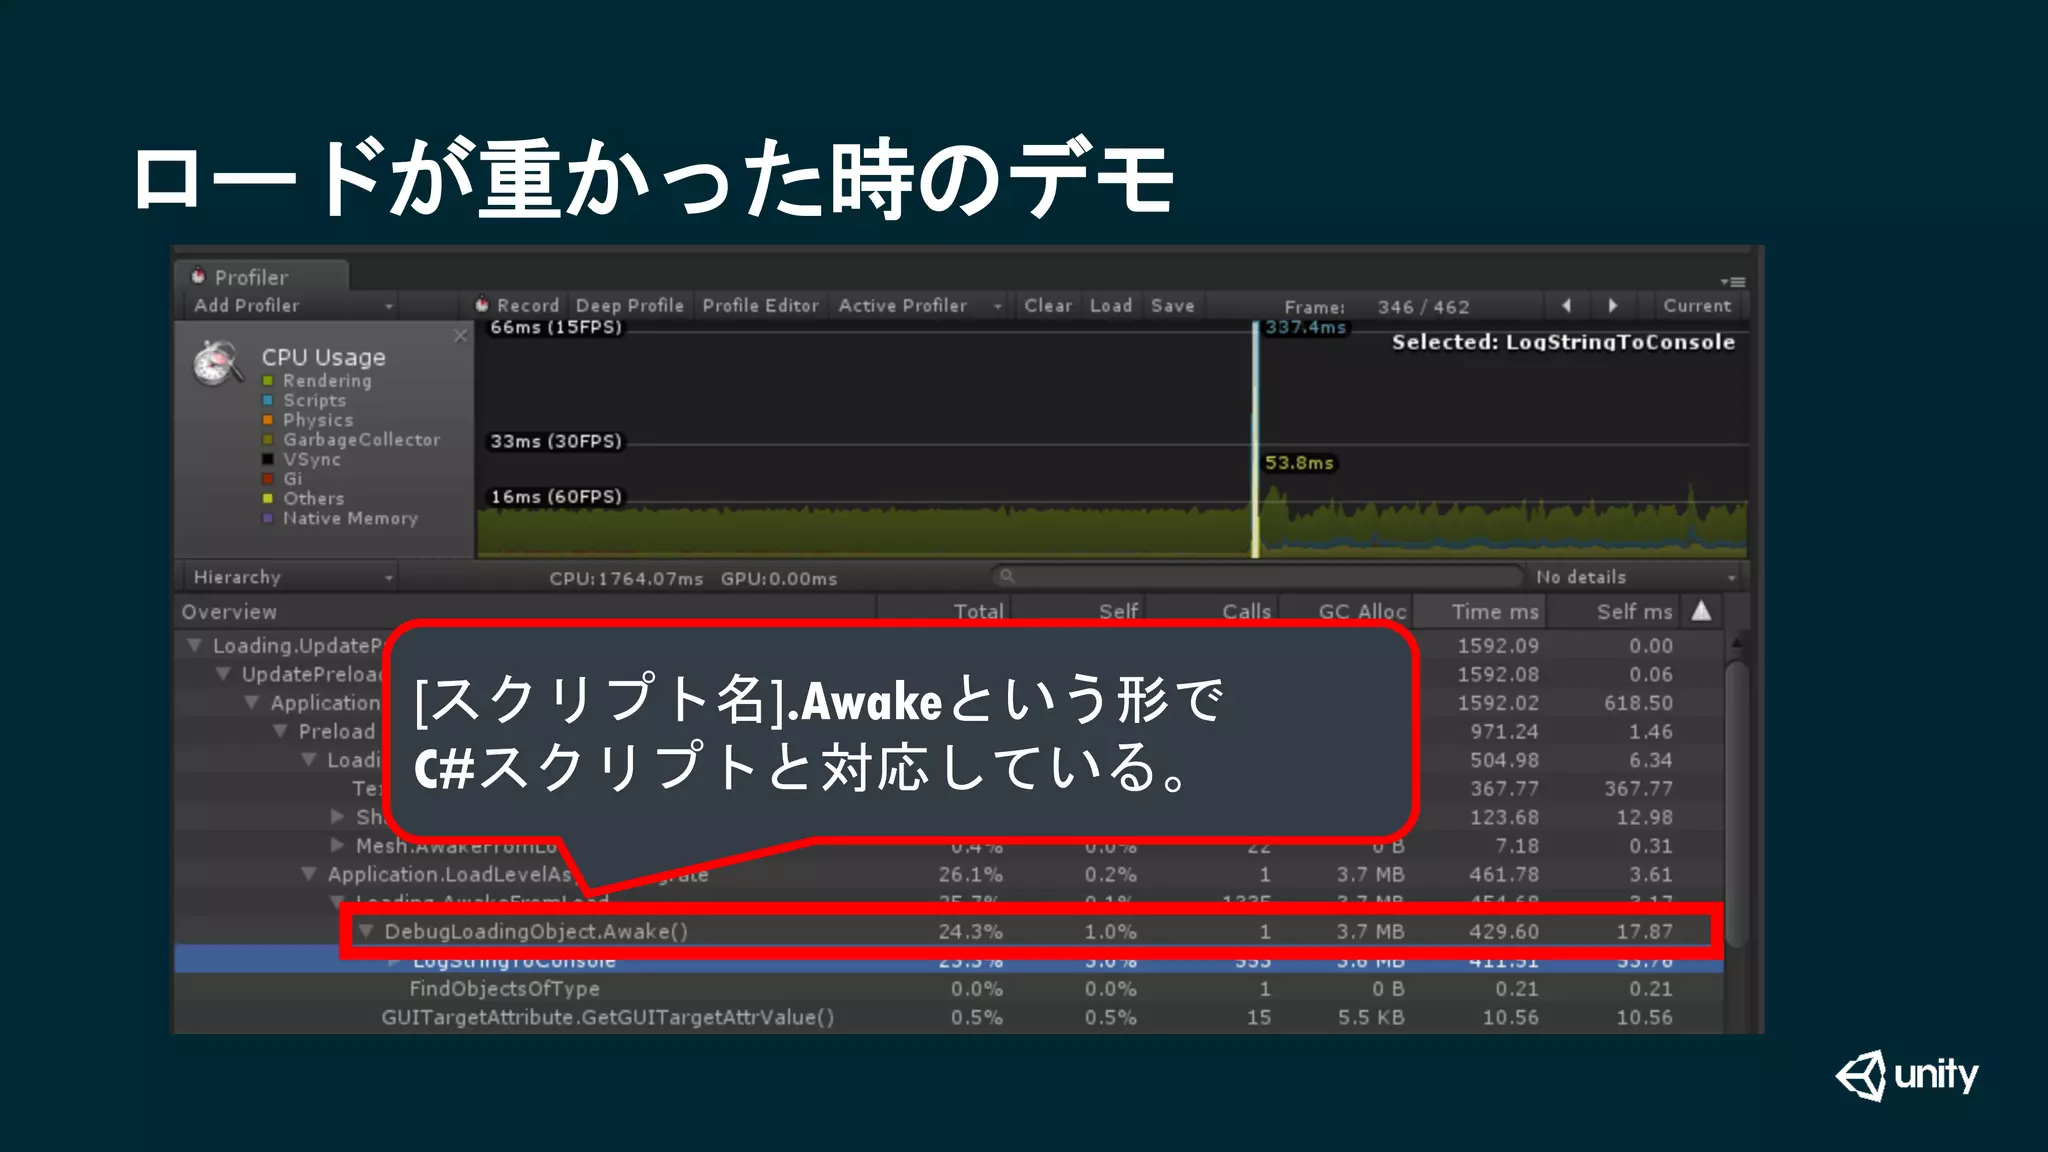Image resolution: width=2048 pixels, height=1152 pixels.
Task: Click the 367.77 time ms value
Action: 1504,788
